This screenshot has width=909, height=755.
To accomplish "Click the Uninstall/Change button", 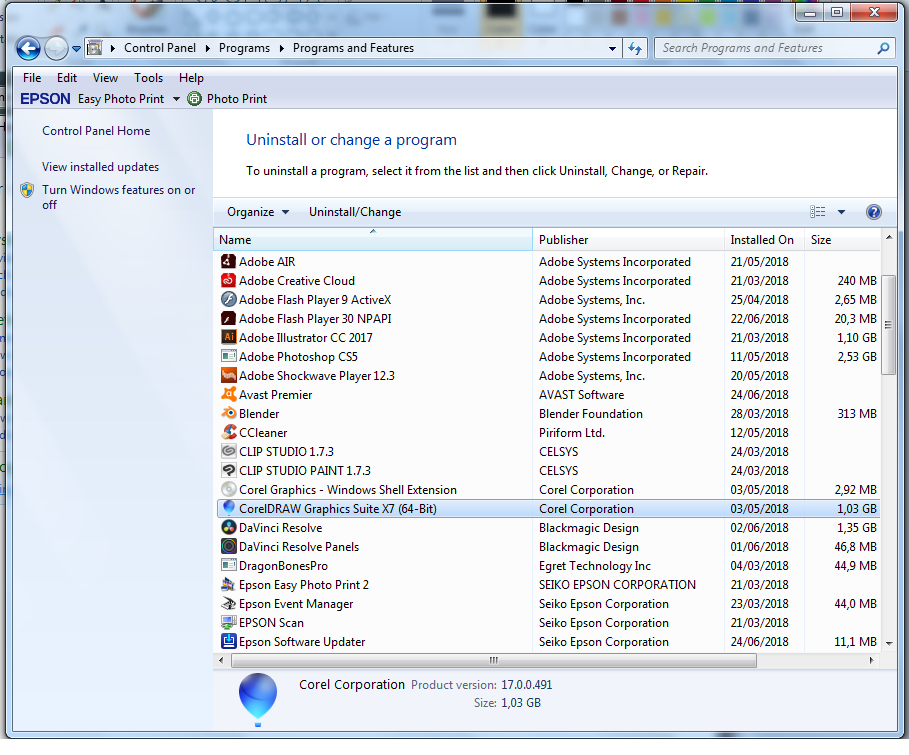I will point(355,212).
